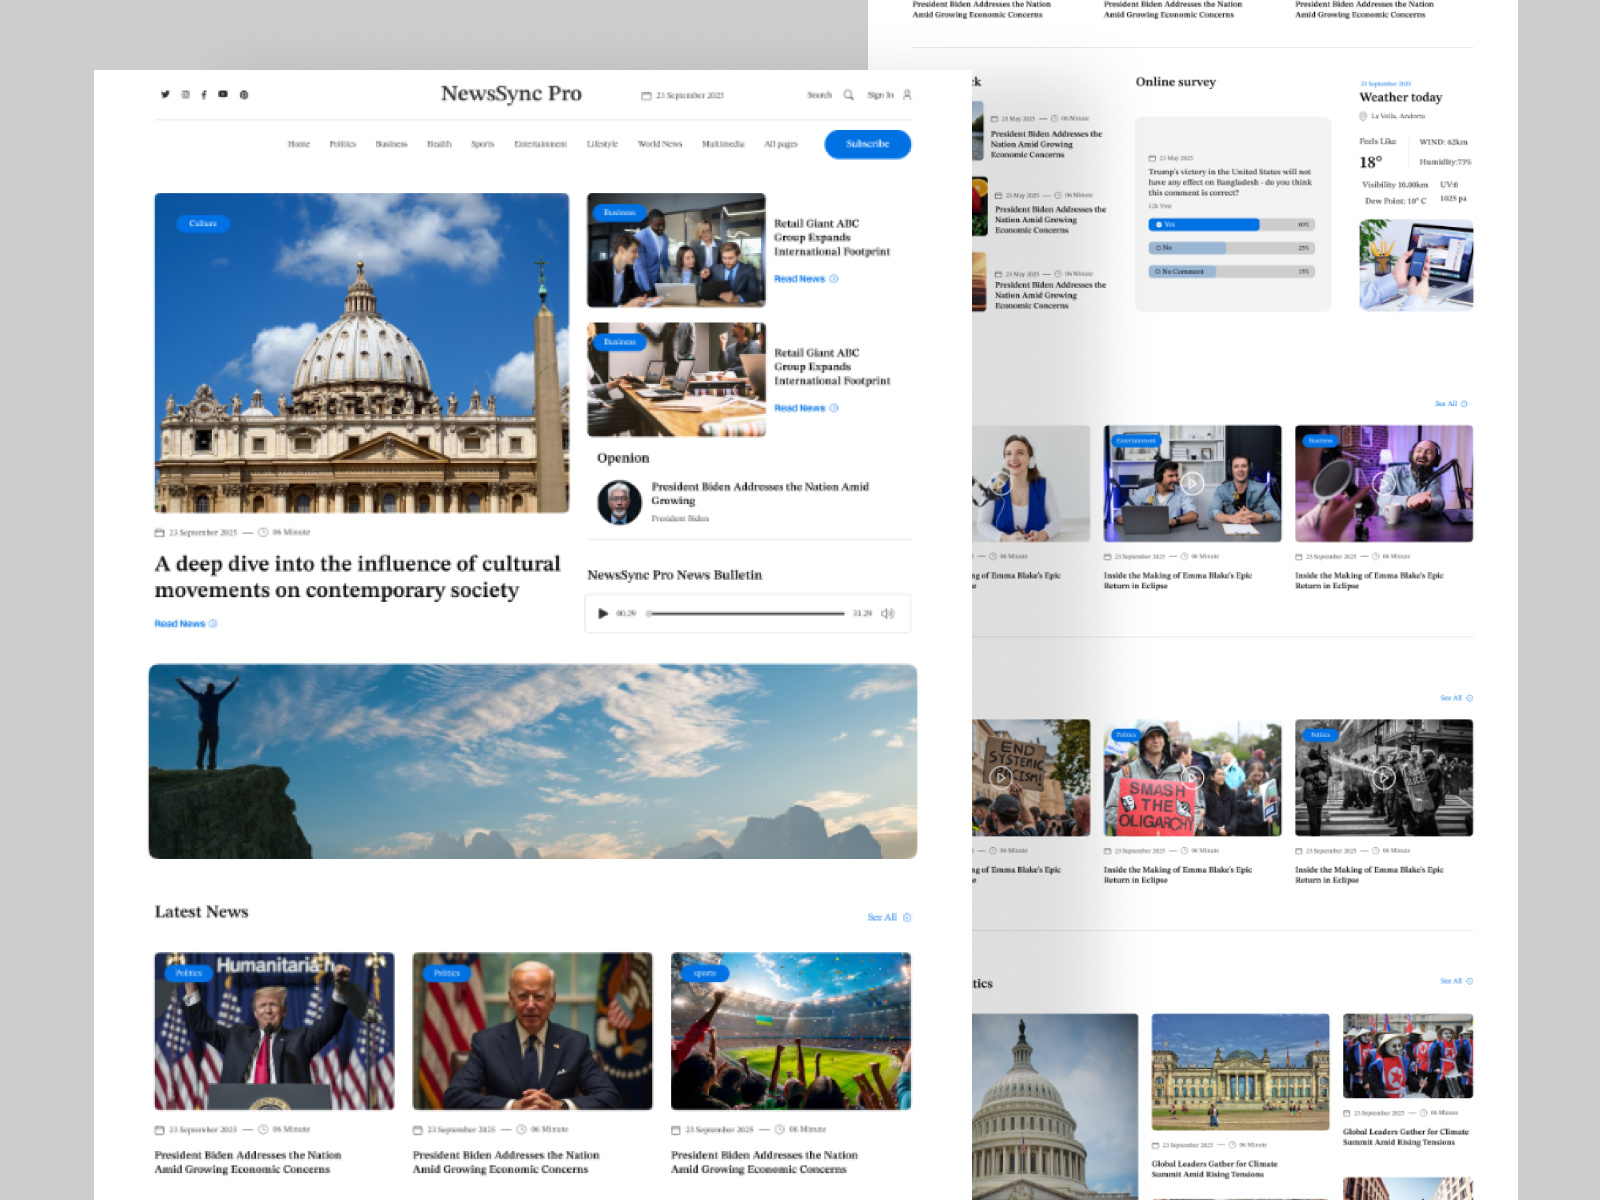Open Read News under Retail Giant ABC article
This screenshot has width=1600, height=1200.
[x=800, y=279]
